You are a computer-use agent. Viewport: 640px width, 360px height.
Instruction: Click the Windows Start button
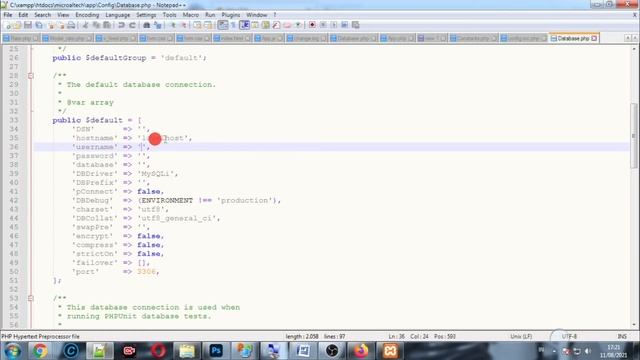click(13, 351)
